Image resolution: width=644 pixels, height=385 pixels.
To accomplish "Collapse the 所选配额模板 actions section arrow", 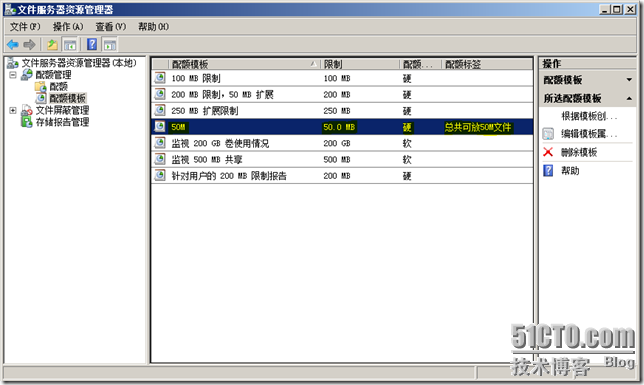I will [629, 98].
